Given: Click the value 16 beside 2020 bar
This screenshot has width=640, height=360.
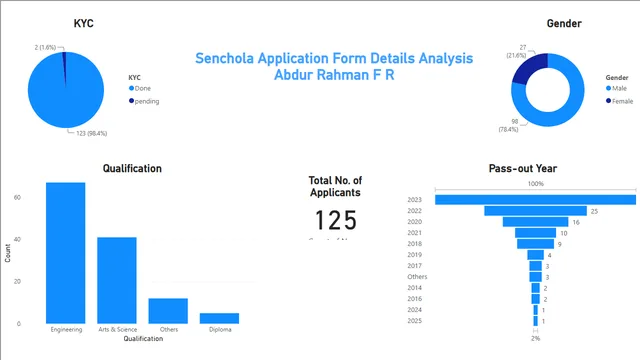Looking at the screenshot, I should pyautogui.click(x=576, y=222).
